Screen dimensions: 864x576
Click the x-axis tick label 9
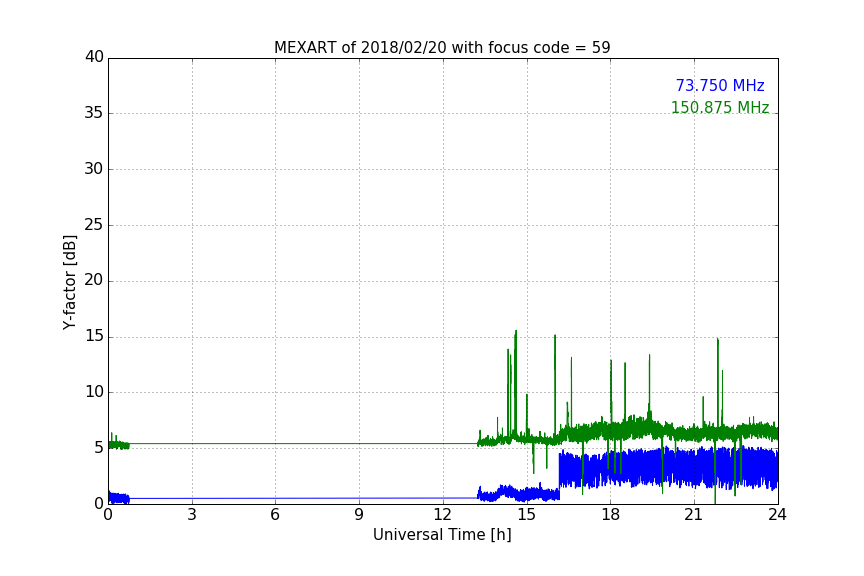(359, 515)
